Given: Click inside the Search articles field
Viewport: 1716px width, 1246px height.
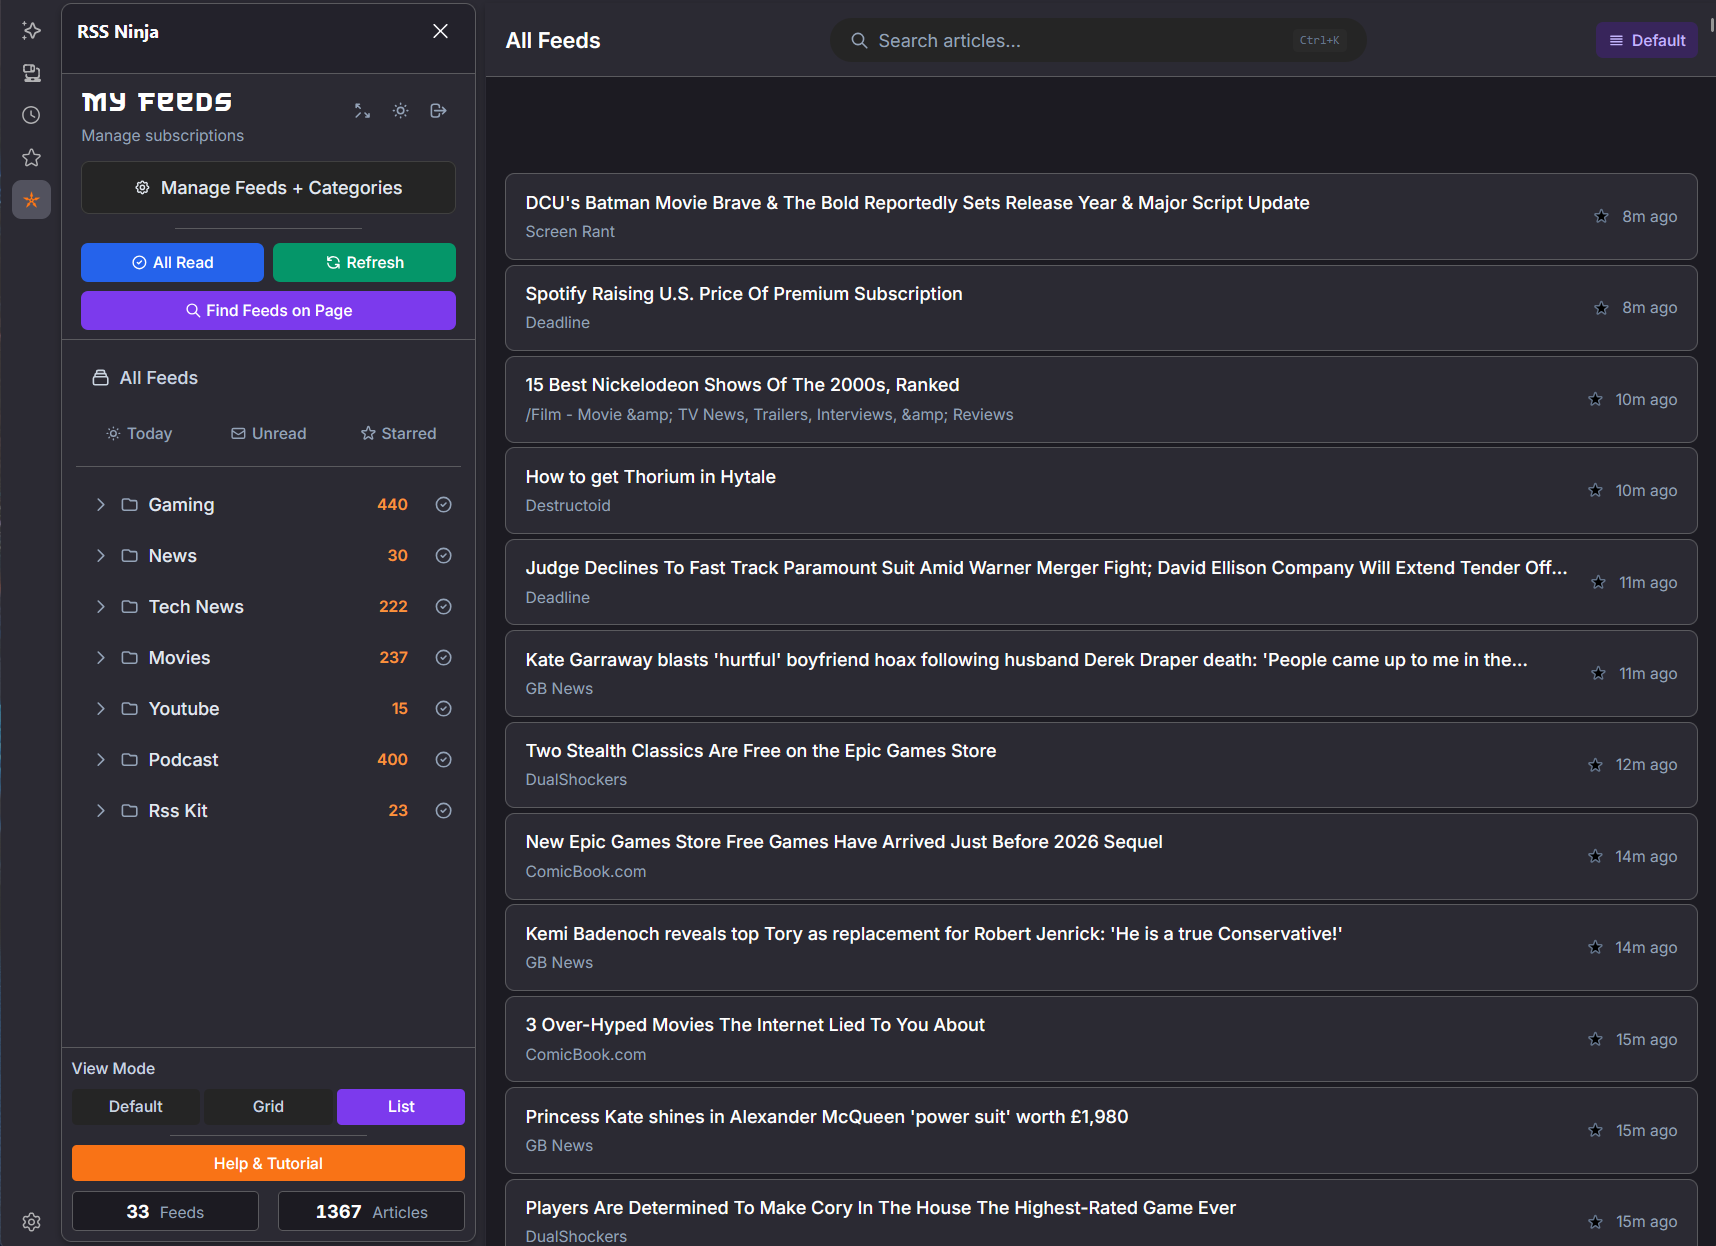Looking at the screenshot, I should coord(1050,40).
